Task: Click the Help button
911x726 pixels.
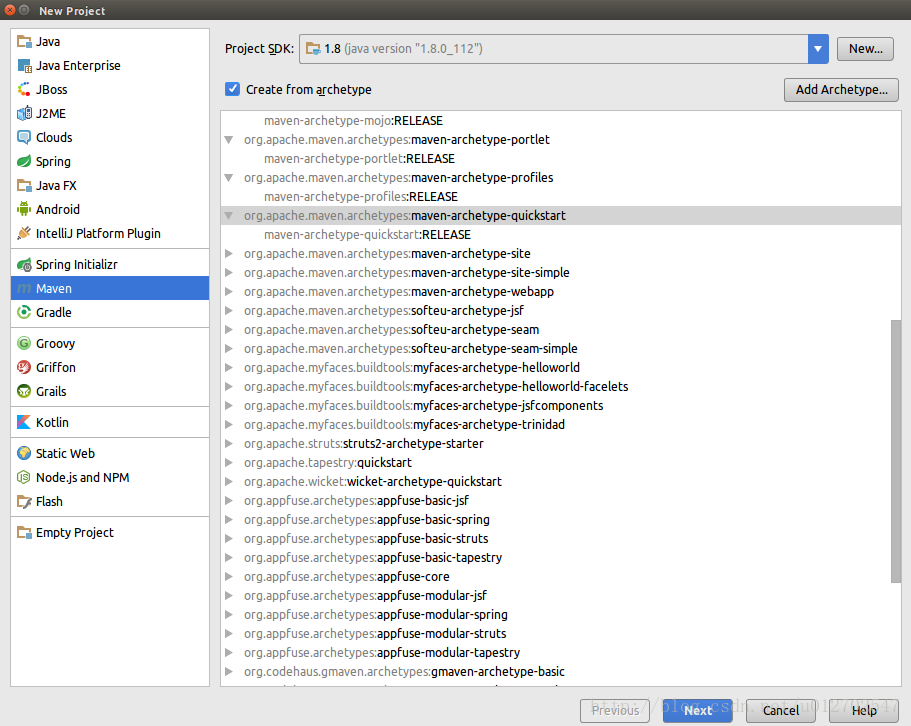Action: [863, 710]
